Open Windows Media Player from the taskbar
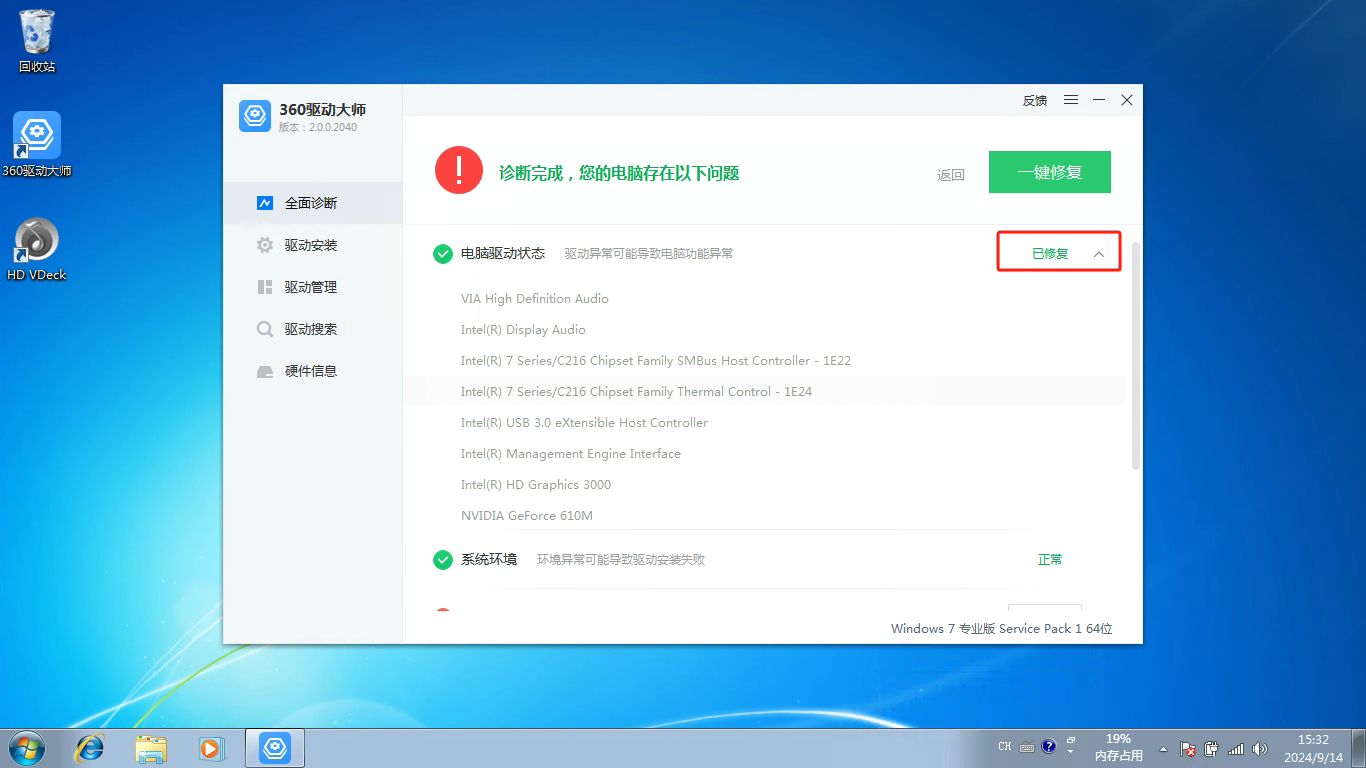This screenshot has width=1366, height=768. [210, 748]
